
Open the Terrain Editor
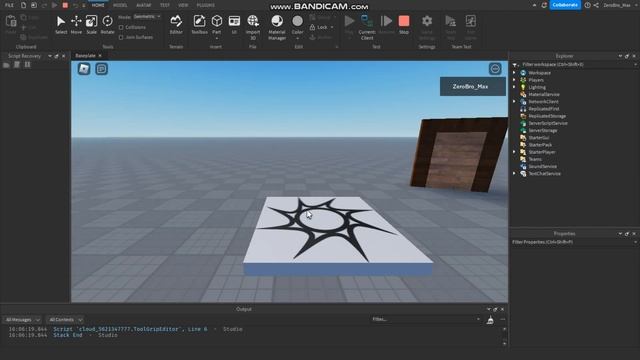tap(176, 24)
